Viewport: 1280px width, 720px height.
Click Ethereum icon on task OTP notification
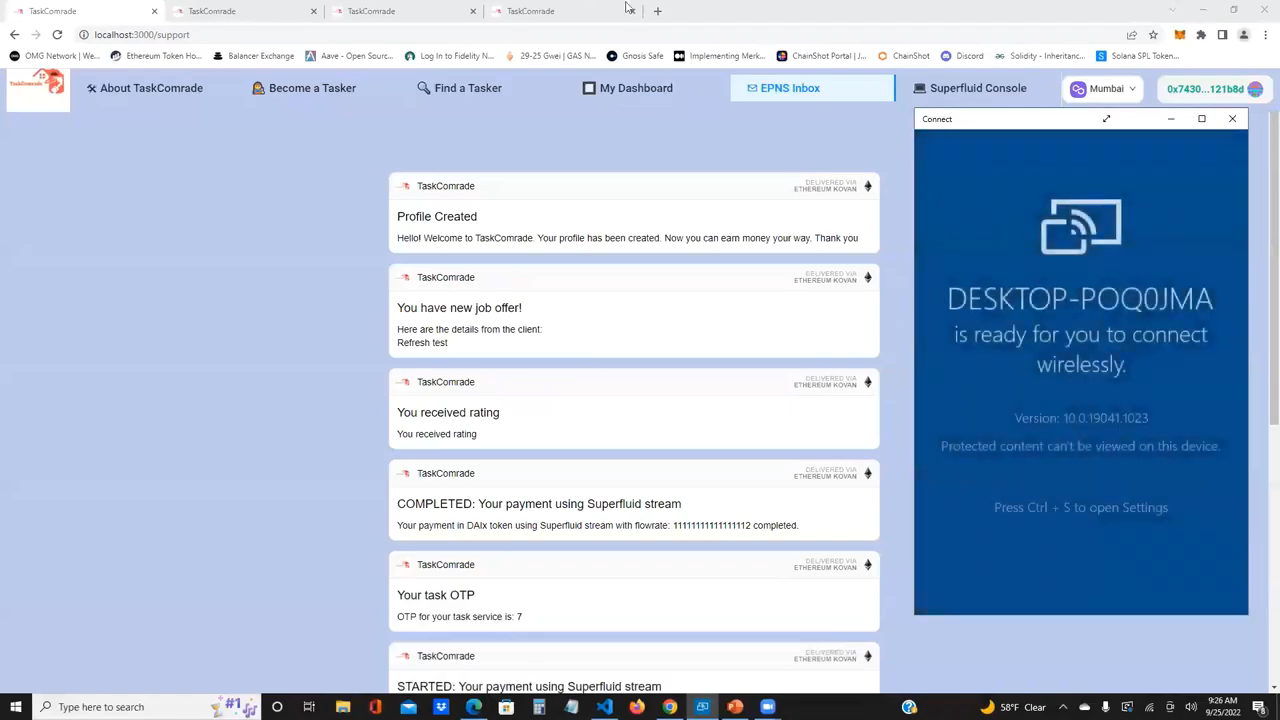[868, 565]
